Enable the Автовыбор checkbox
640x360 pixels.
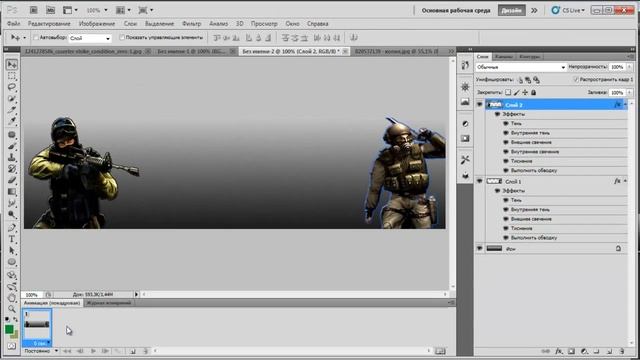(x=36, y=38)
